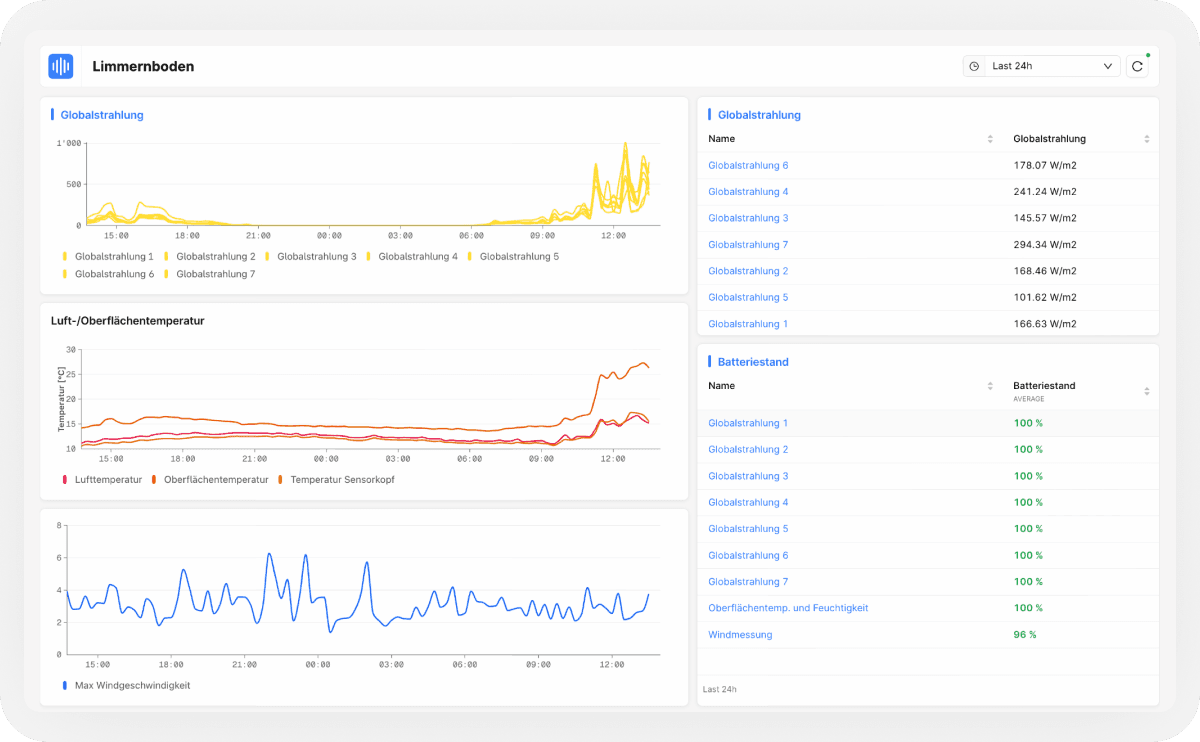Sort by Batteriestand average column arrows
Viewport: 1200px width, 742px height.
(1147, 391)
